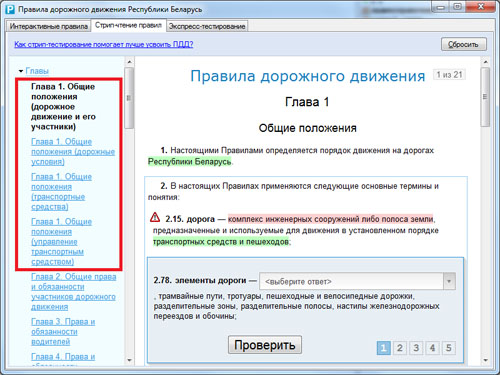This screenshot has width=500, height=375.
Task: Close the Правила дорожного движения window
Action: pyautogui.click(x=480, y=7)
